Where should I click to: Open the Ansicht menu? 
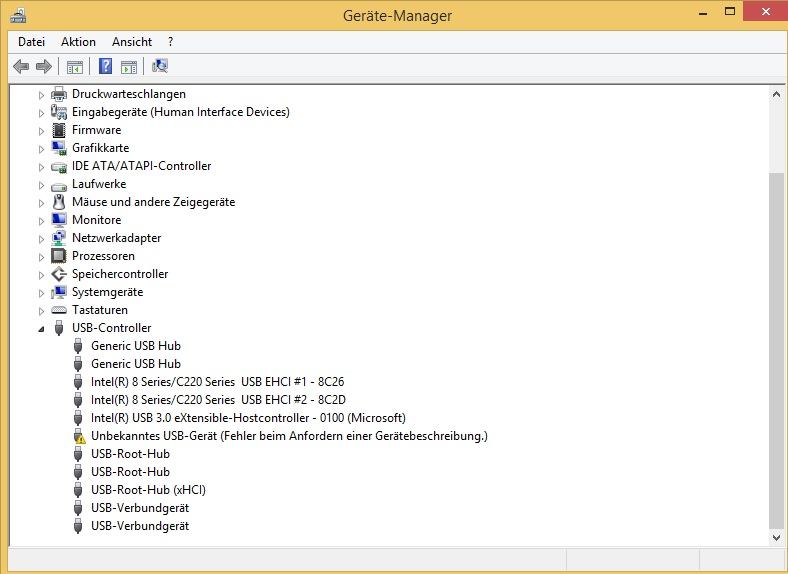[x=132, y=42]
